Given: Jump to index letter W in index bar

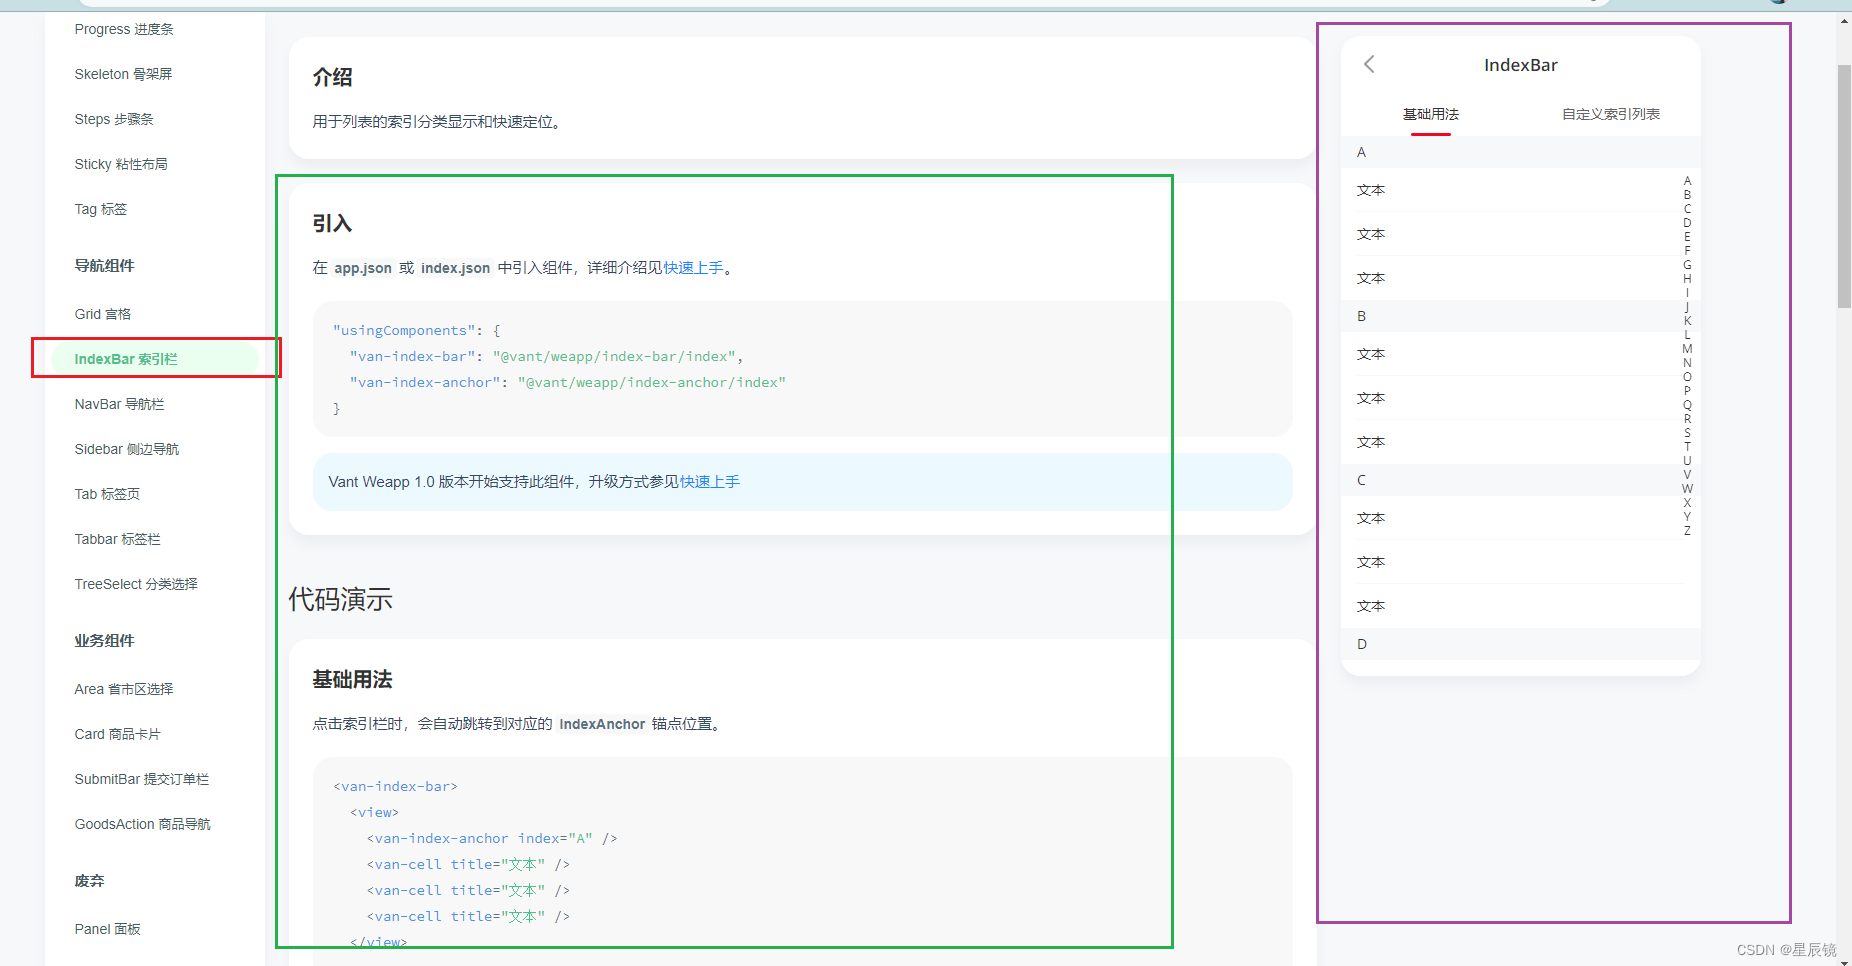Looking at the screenshot, I should click(x=1687, y=489).
